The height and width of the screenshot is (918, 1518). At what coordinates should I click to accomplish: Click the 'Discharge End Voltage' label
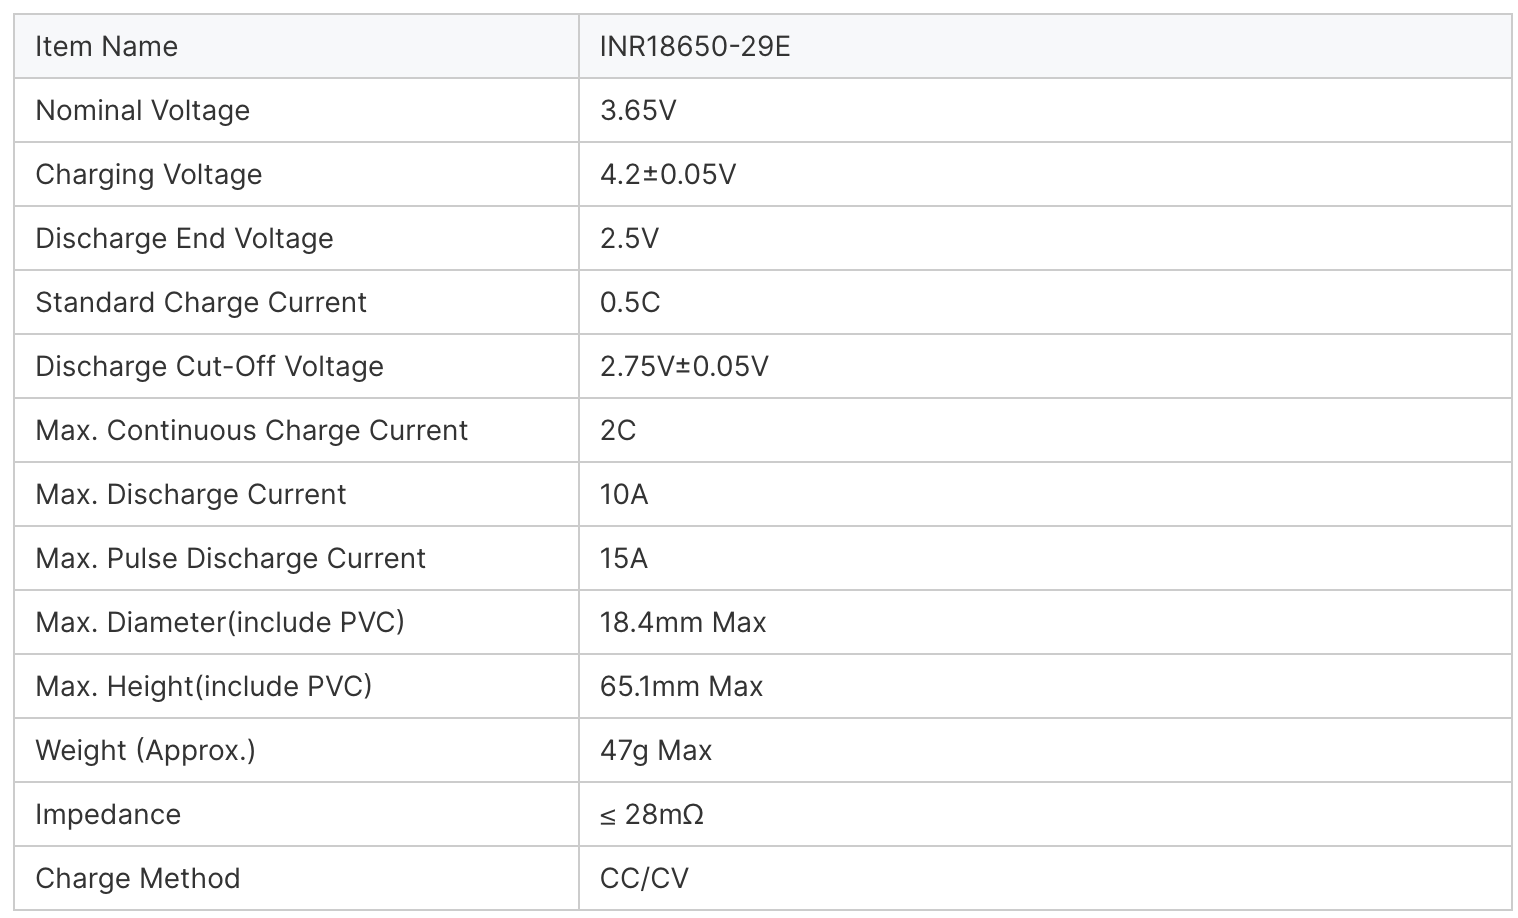coord(184,238)
